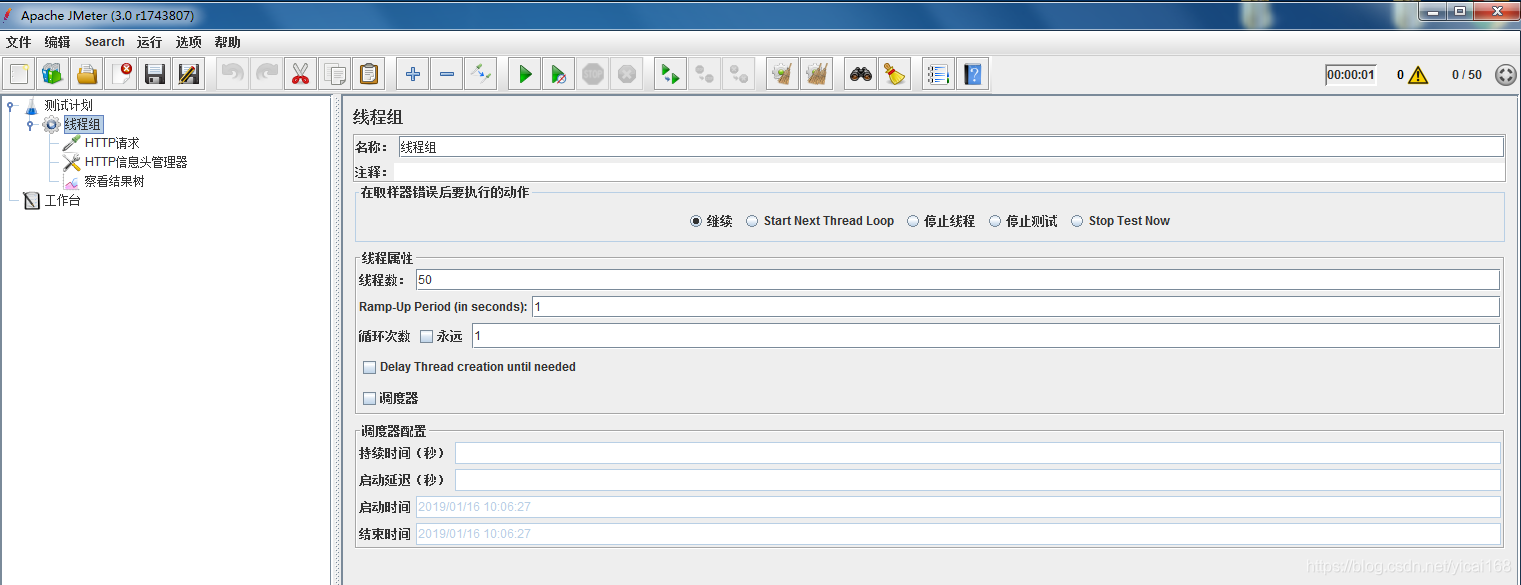Open the 帮助 menu
1521x585 pixels.
point(227,42)
